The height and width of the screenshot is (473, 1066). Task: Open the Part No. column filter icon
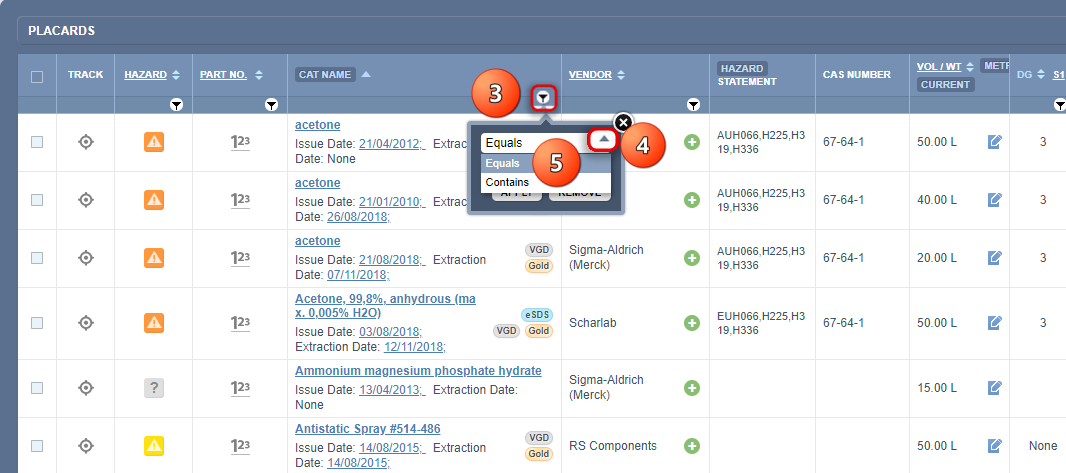click(x=271, y=105)
